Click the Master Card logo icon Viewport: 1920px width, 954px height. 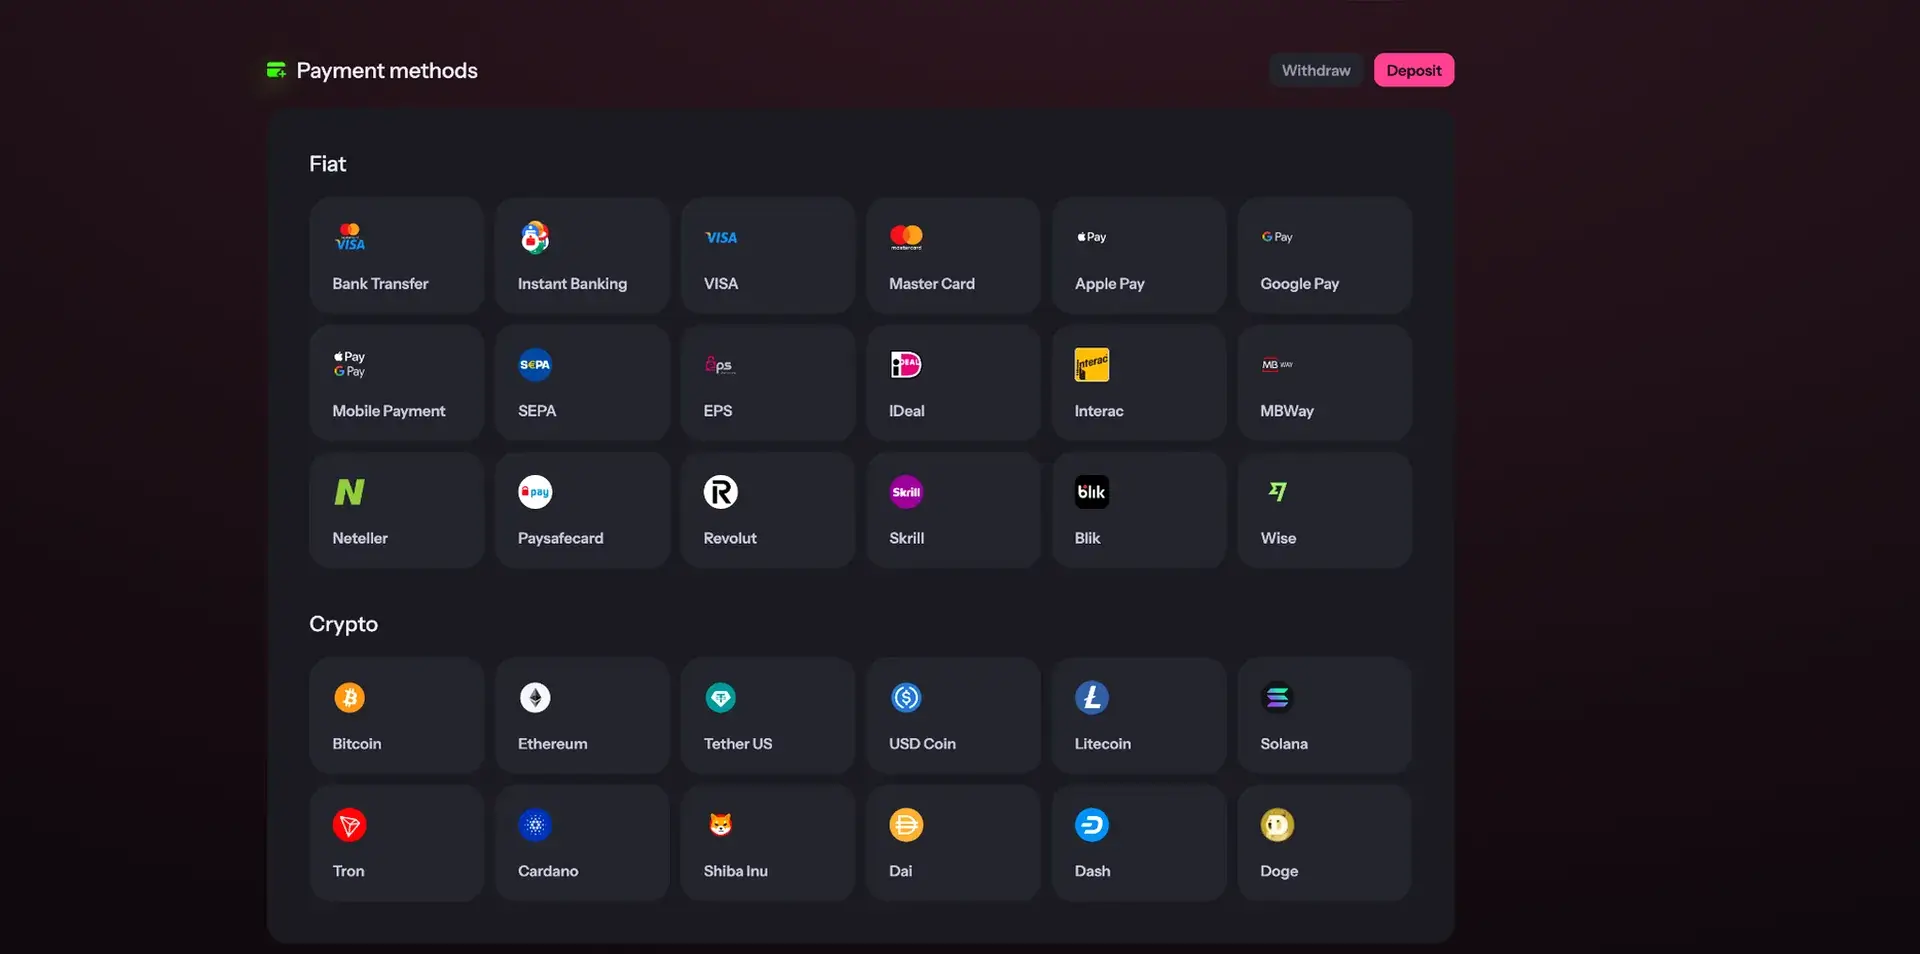pyautogui.click(x=906, y=237)
